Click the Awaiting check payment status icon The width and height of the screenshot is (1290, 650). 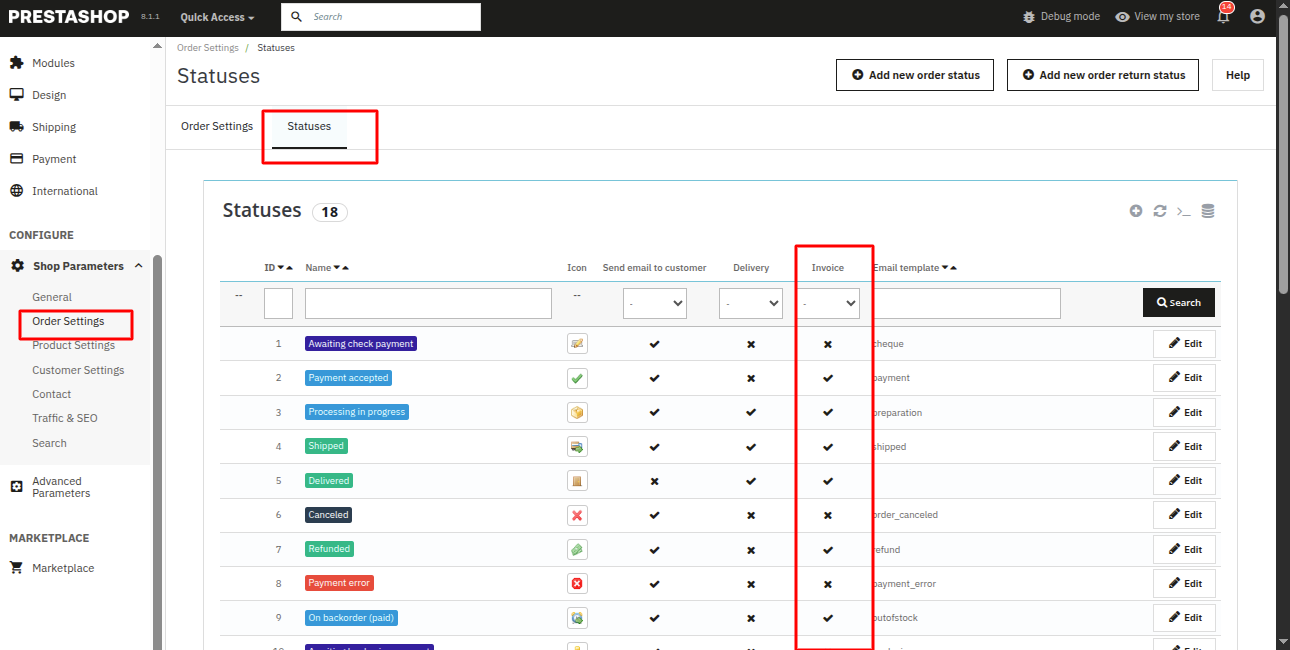coord(577,344)
